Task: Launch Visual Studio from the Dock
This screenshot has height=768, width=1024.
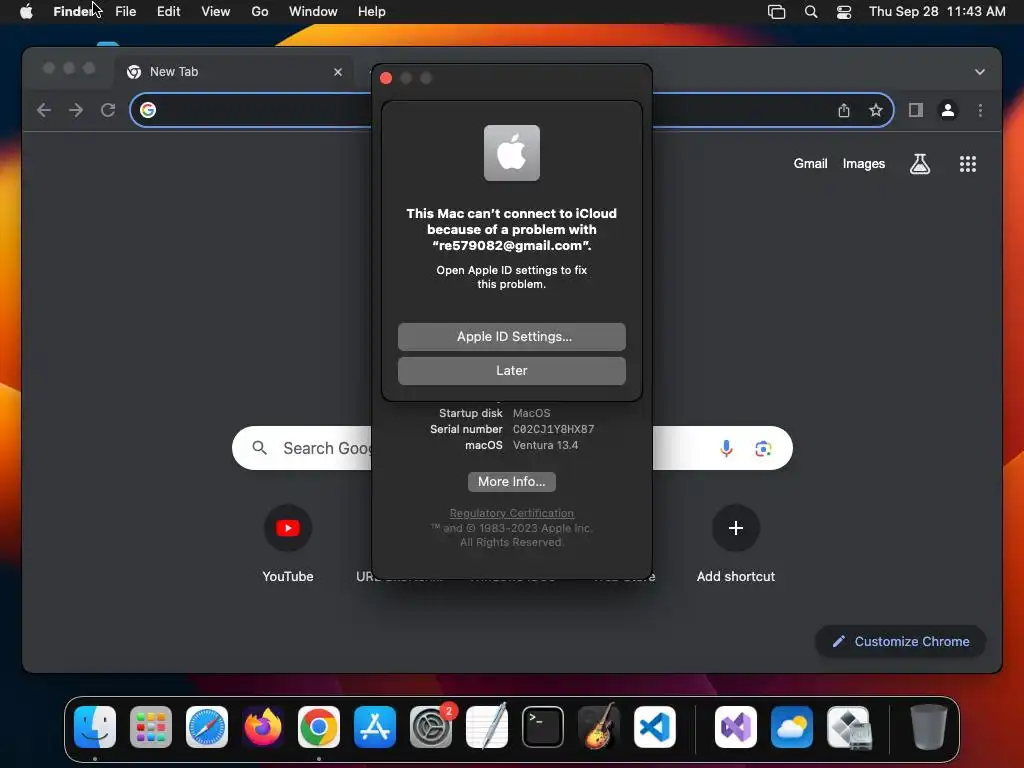Action: tap(736, 727)
